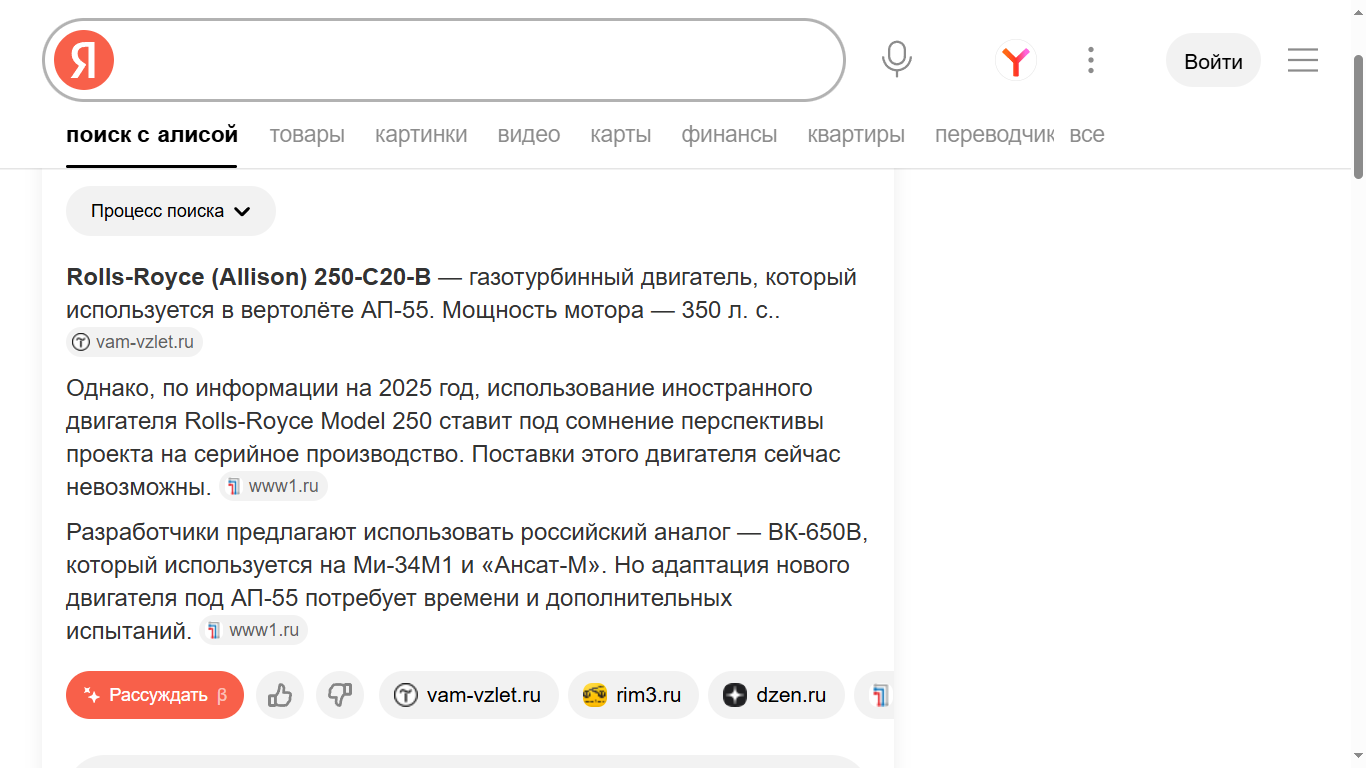Click the bold text Rolls-Royce (Allison) 250-C20-B
This screenshot has width=1366, height=768.
249,277
